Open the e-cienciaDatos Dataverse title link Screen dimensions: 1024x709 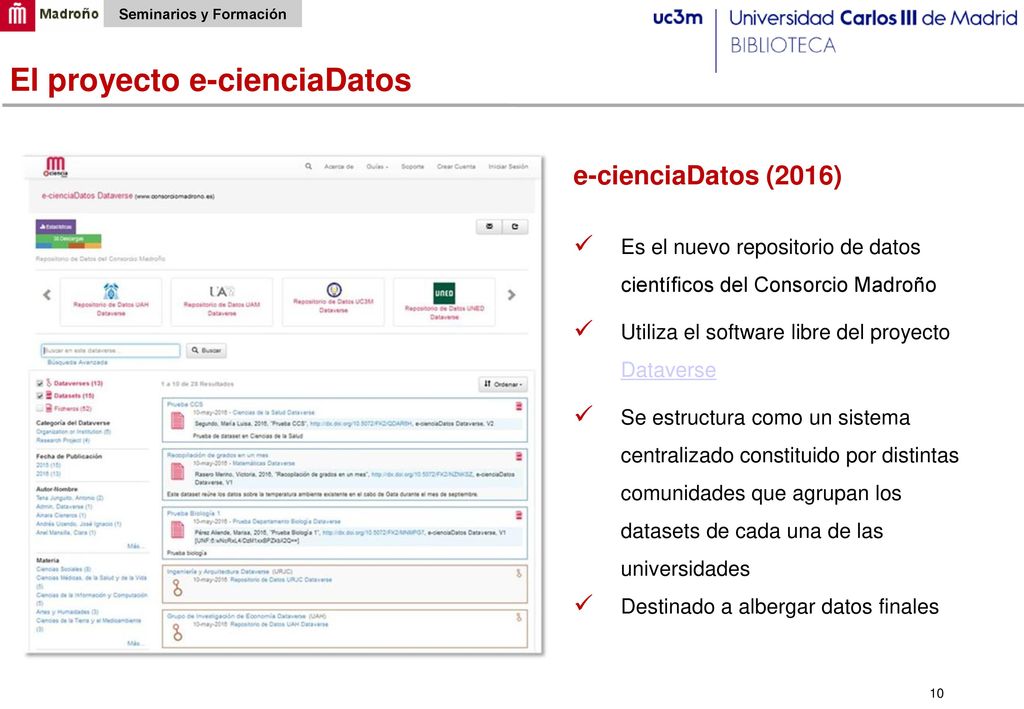[x=87, y=195]
